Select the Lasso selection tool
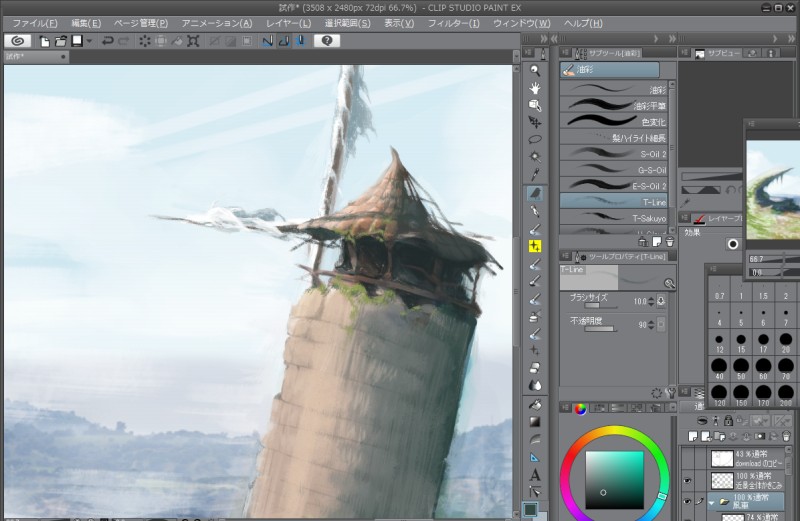This screenshot has width=800, height=521. click(x=535, y=139)
